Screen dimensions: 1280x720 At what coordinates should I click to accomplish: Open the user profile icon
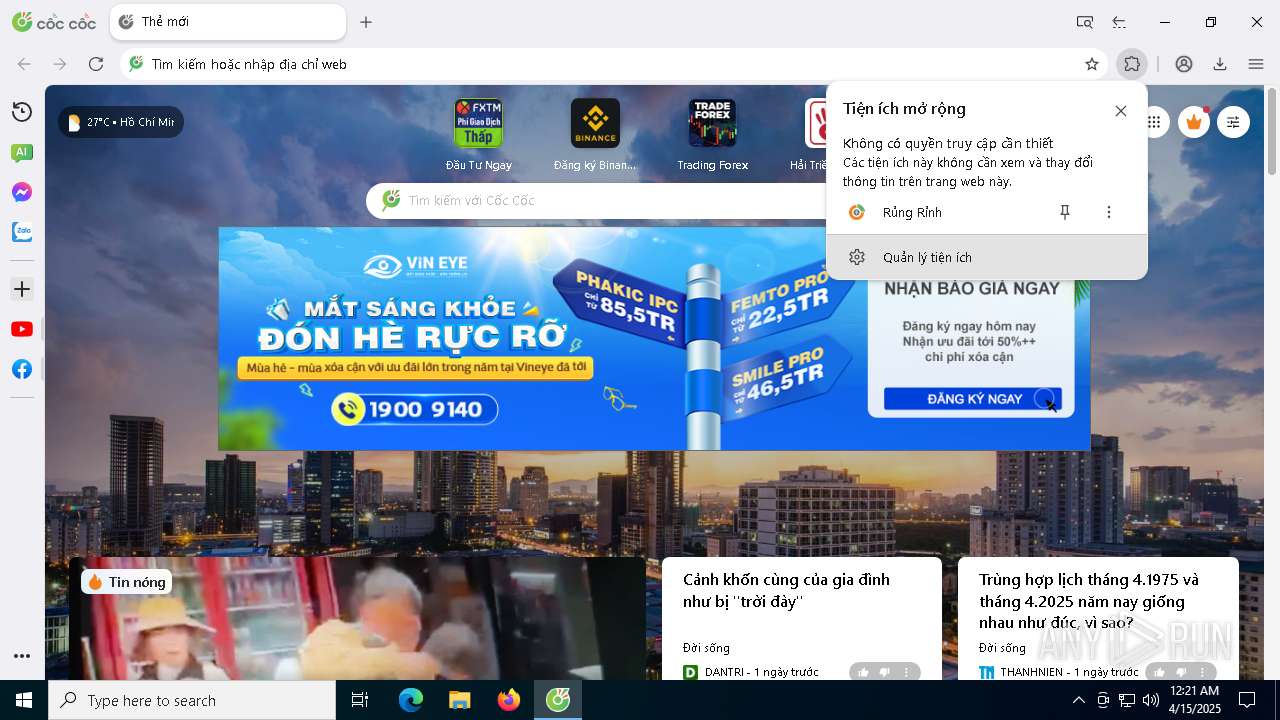[1184, 64]
